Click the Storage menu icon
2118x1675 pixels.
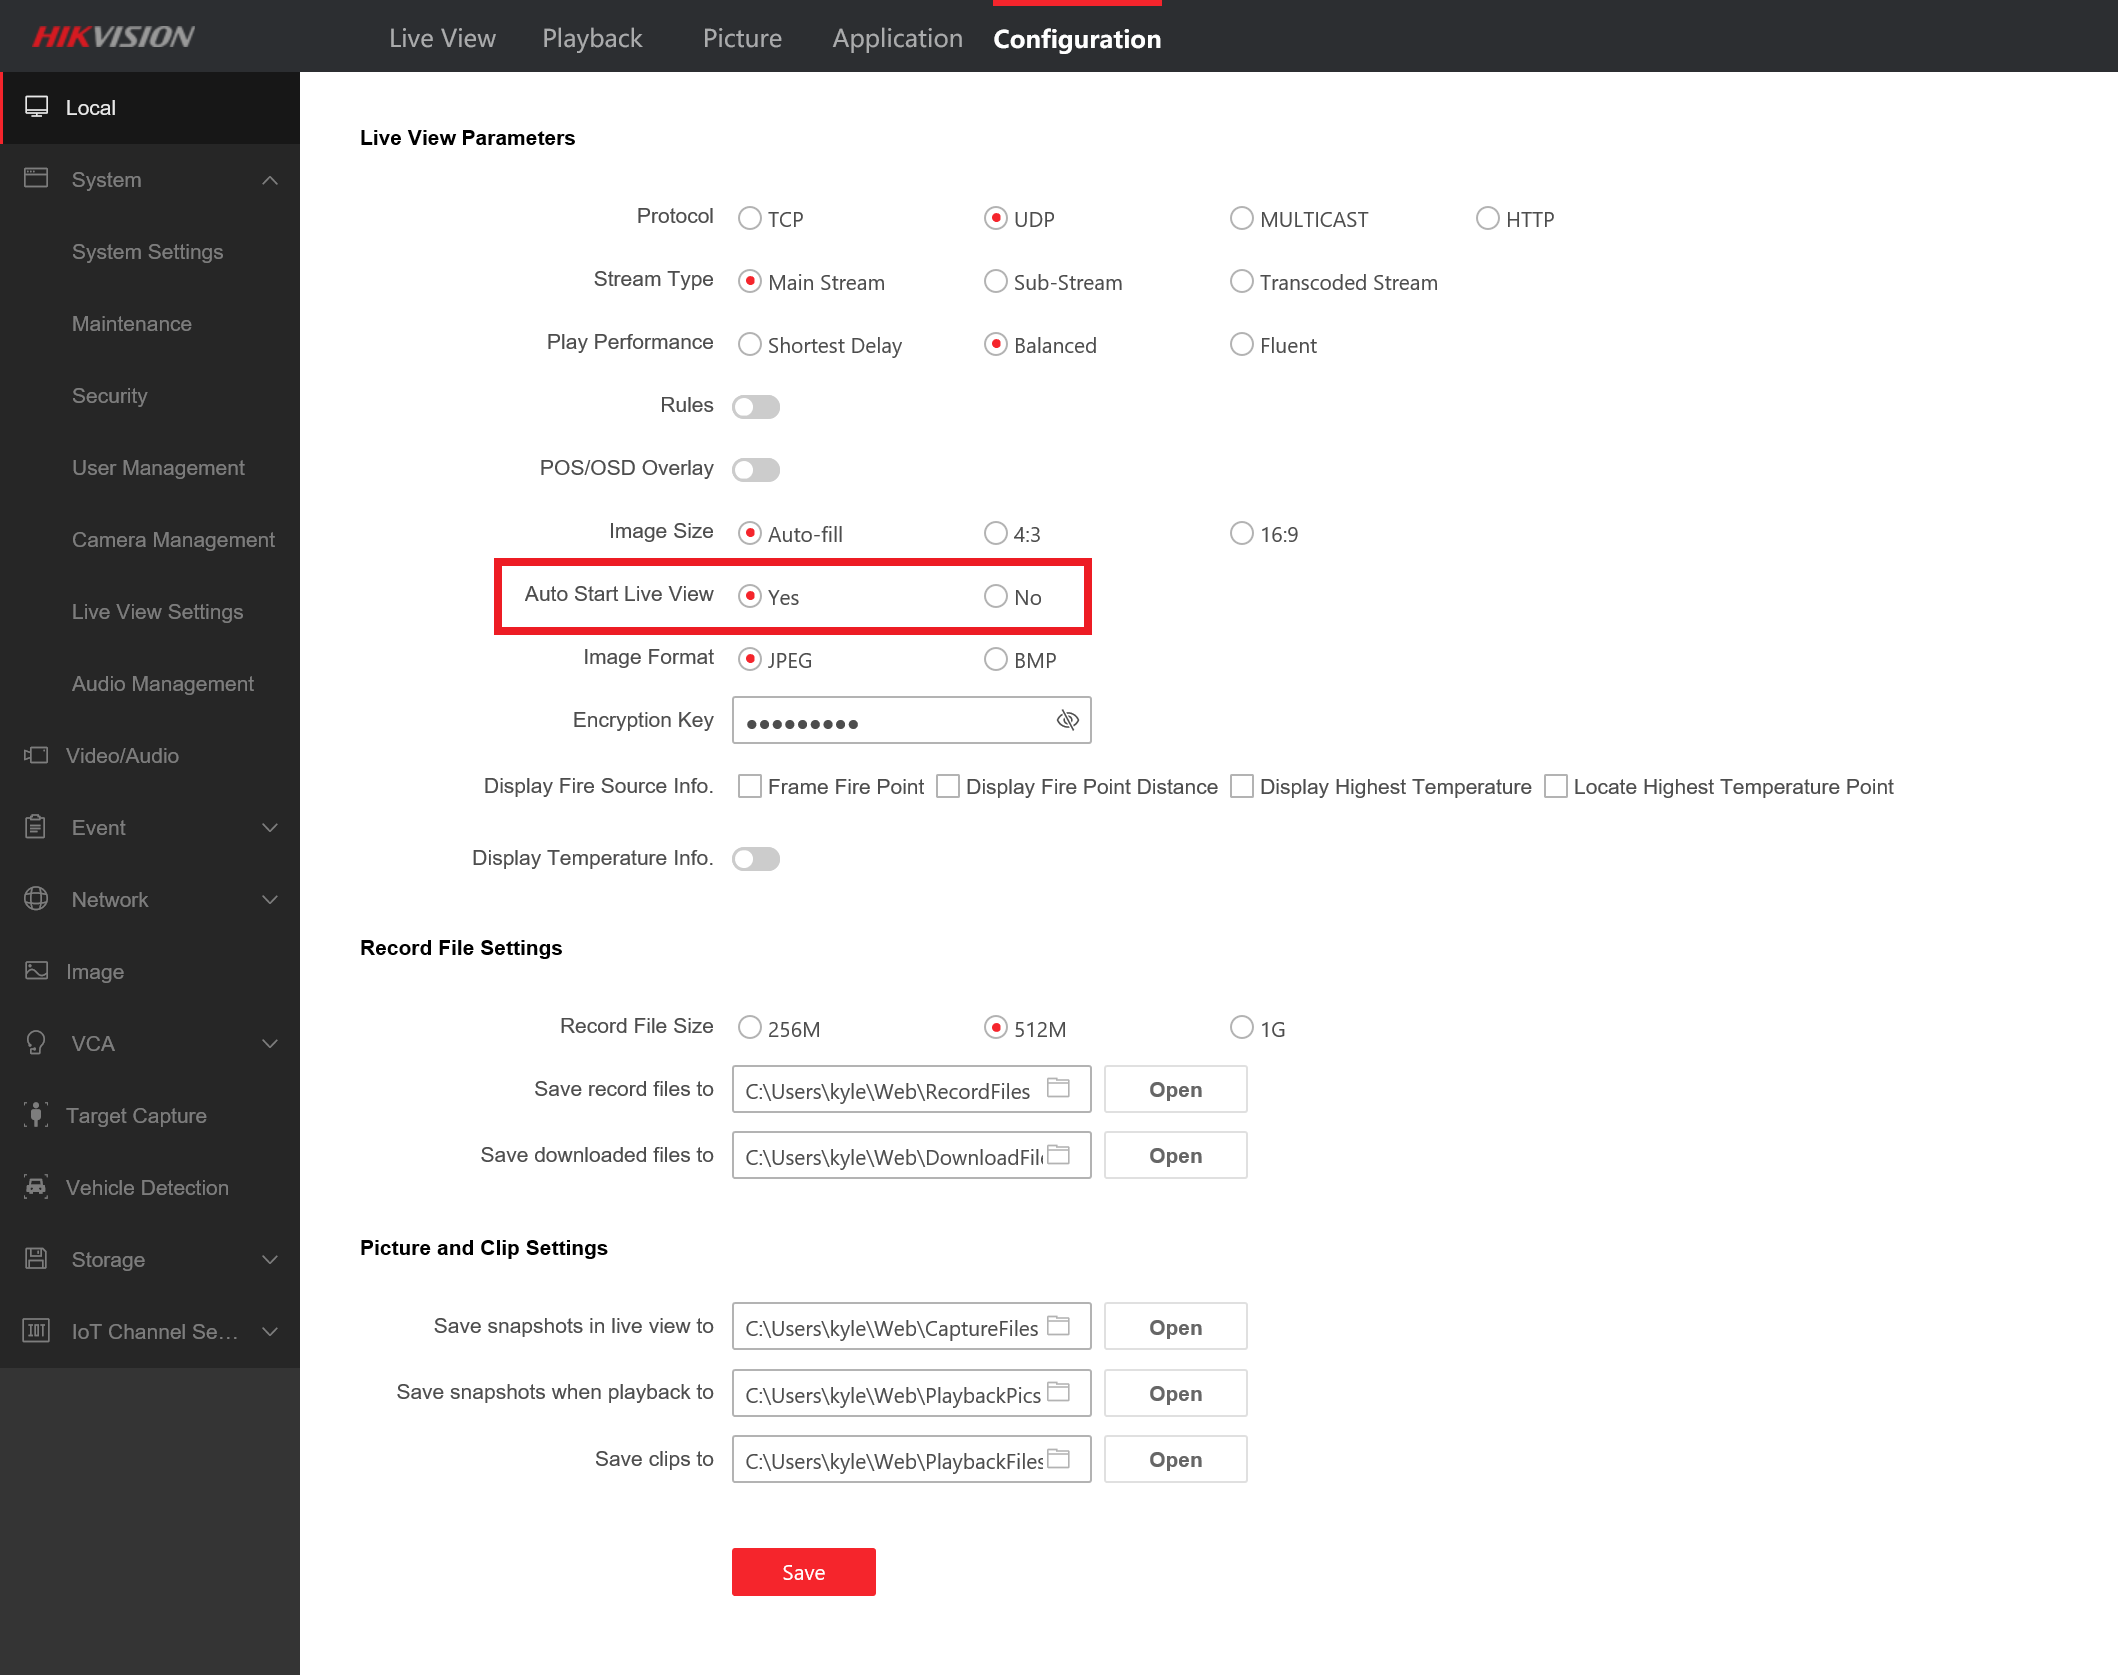(36, 1257)
